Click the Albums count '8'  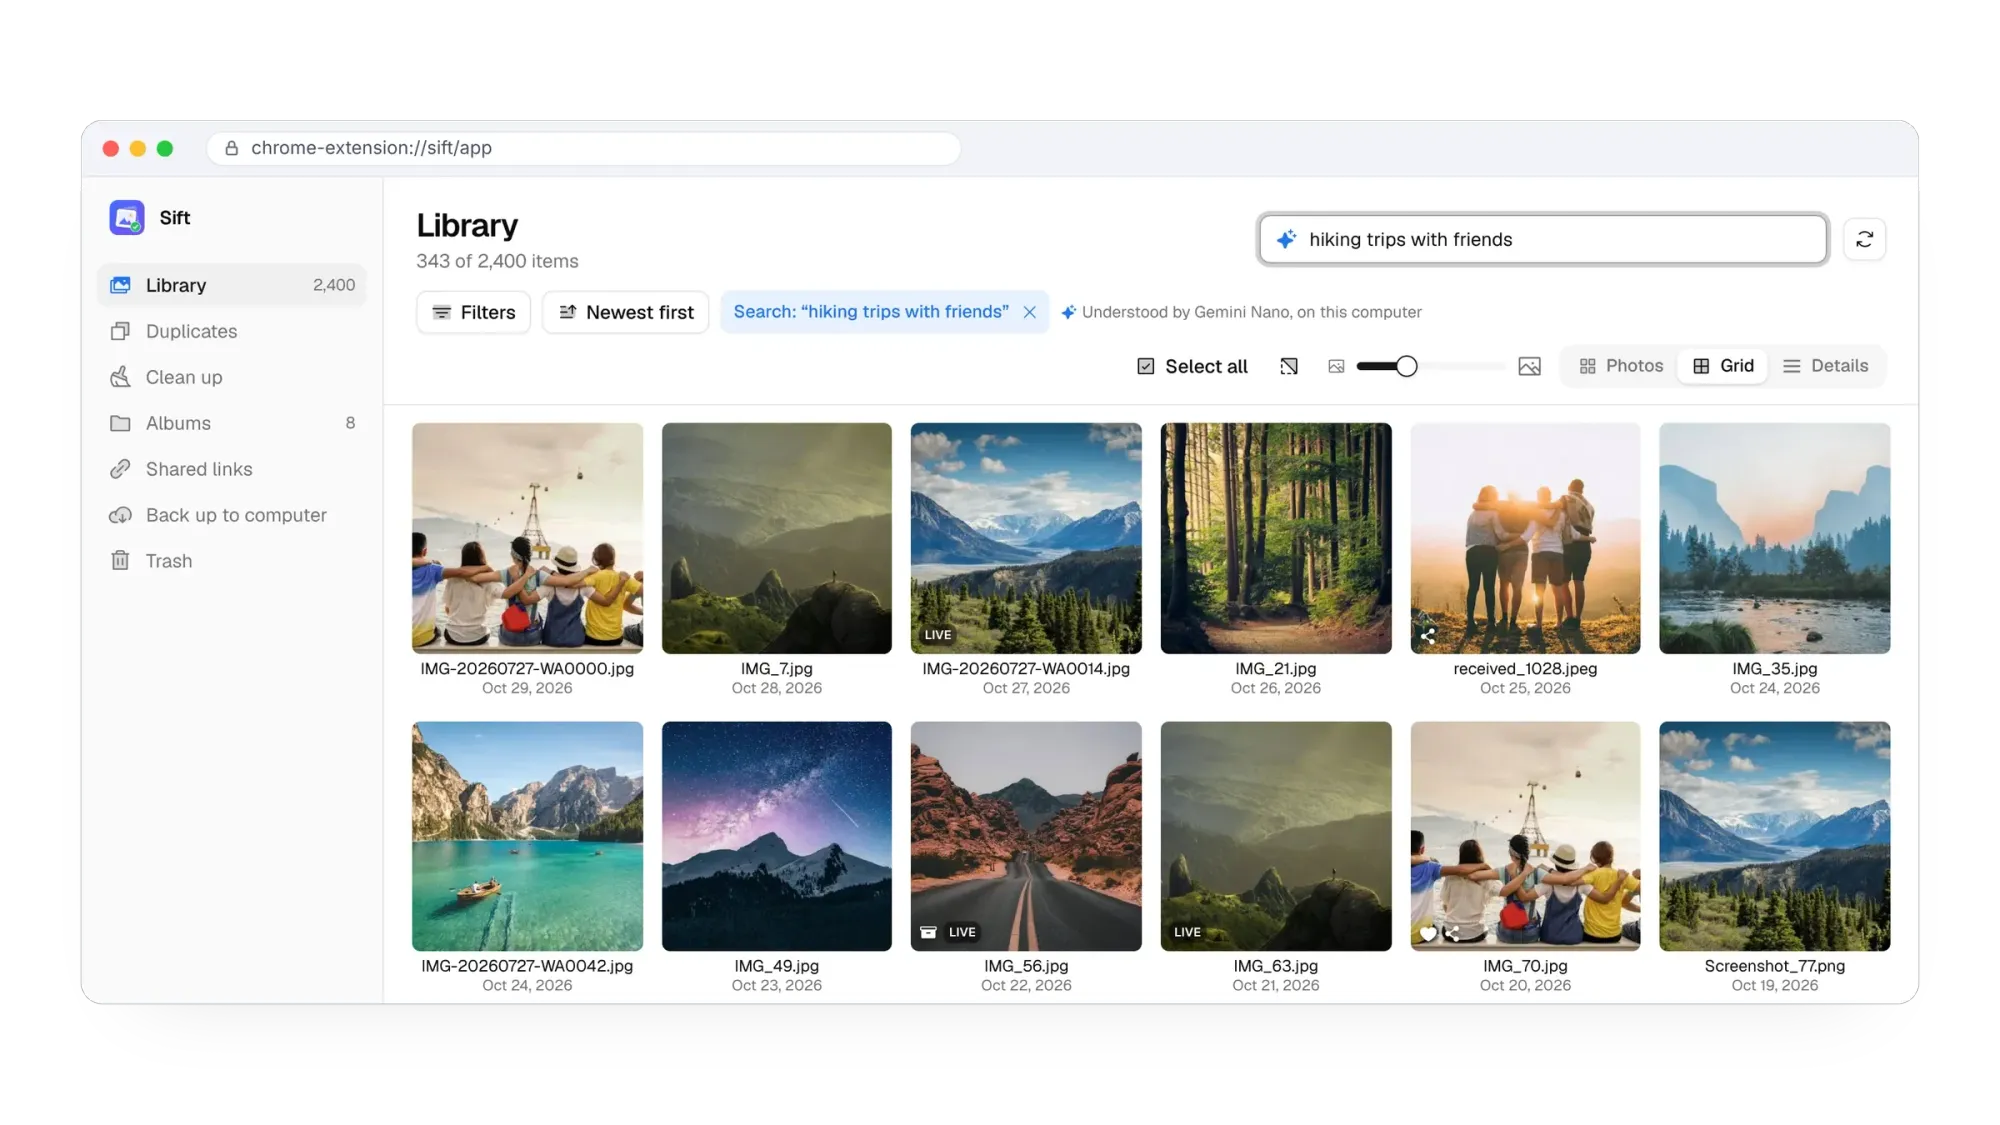tap(350, 423)
